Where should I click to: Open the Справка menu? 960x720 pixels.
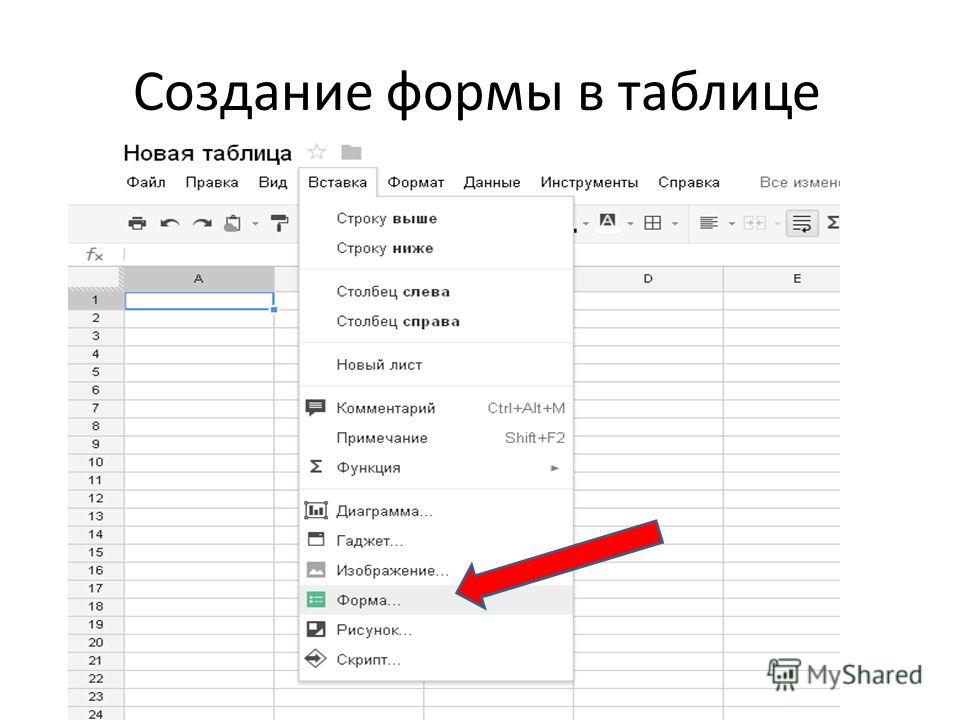(x=689, y=182)
